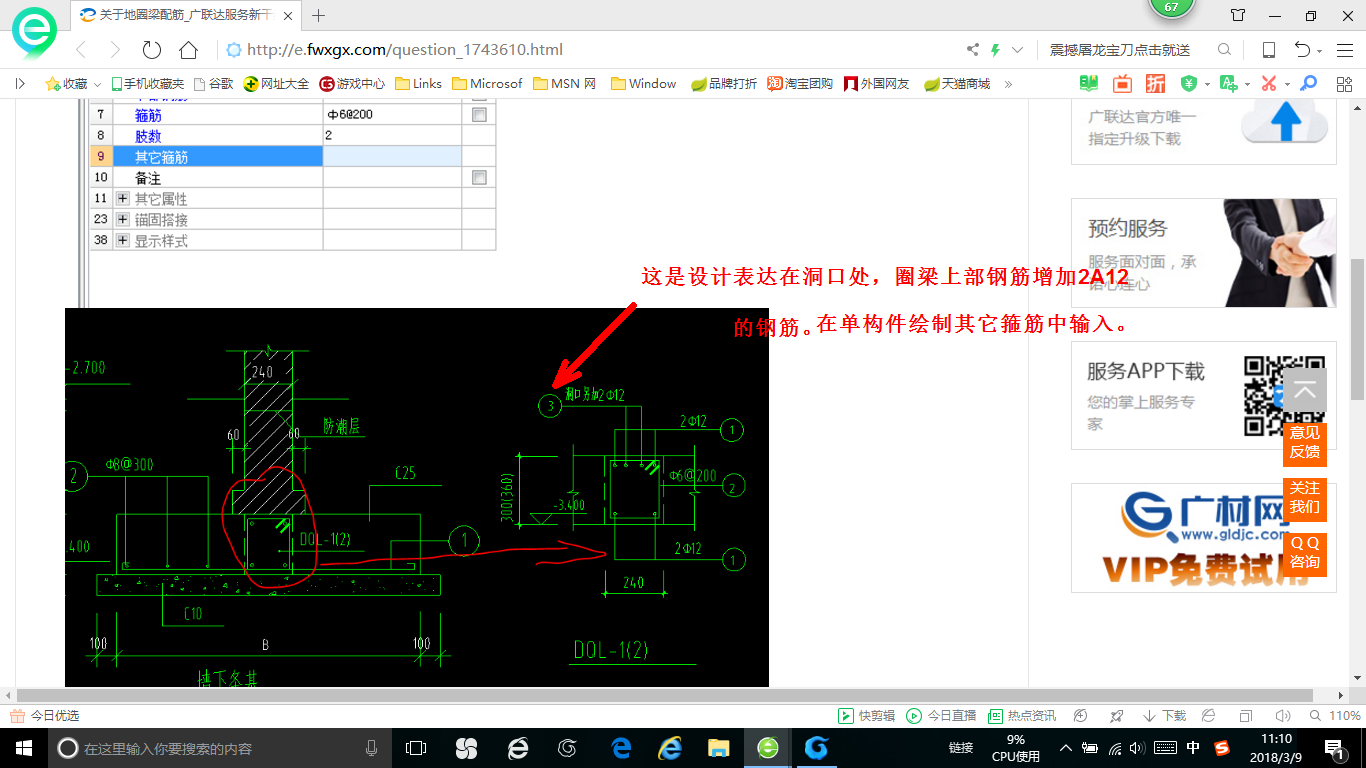
Task: Open the Task View taskbar icon
Action: pos(416,748)
